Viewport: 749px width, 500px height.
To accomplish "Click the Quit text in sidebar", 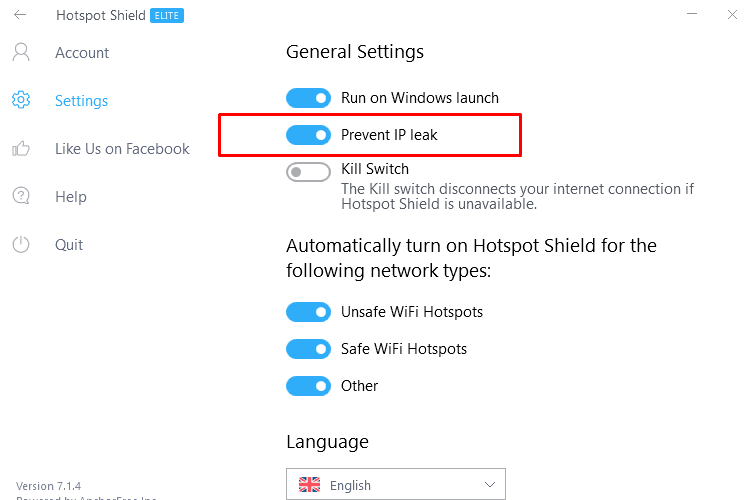I will [69, 245].
